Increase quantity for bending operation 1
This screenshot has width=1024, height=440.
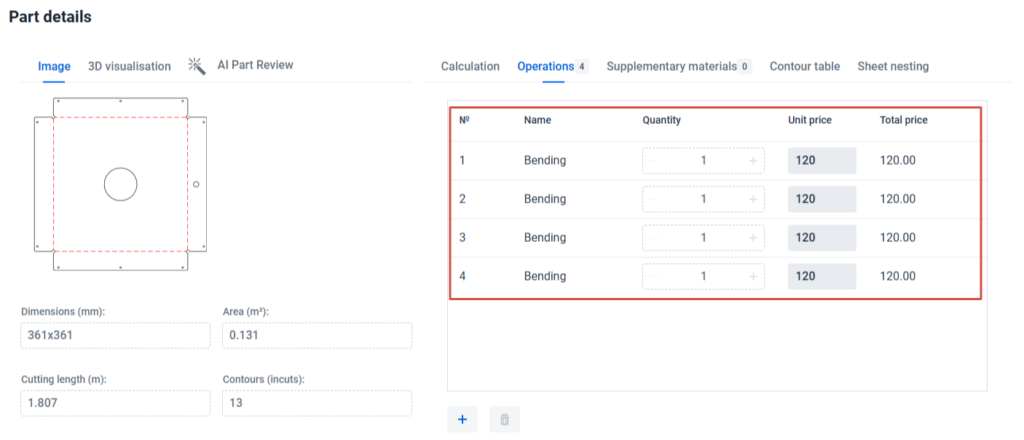coord(753,161)
